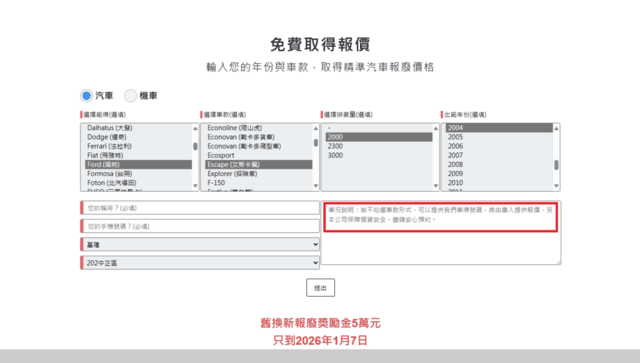Select Ford (福特) in brand list
This screenshot has height=363, width=640.
[138, 165]
